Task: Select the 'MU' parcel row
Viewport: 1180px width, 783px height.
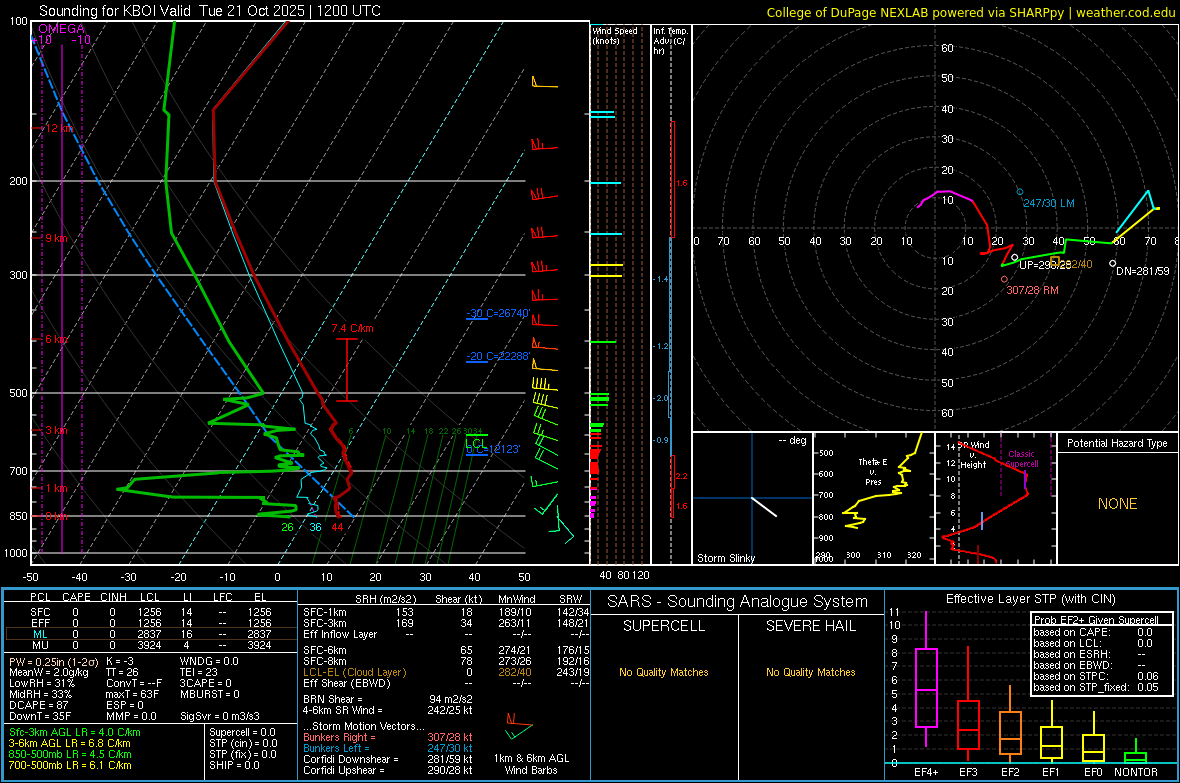Action: coord(151,645)
